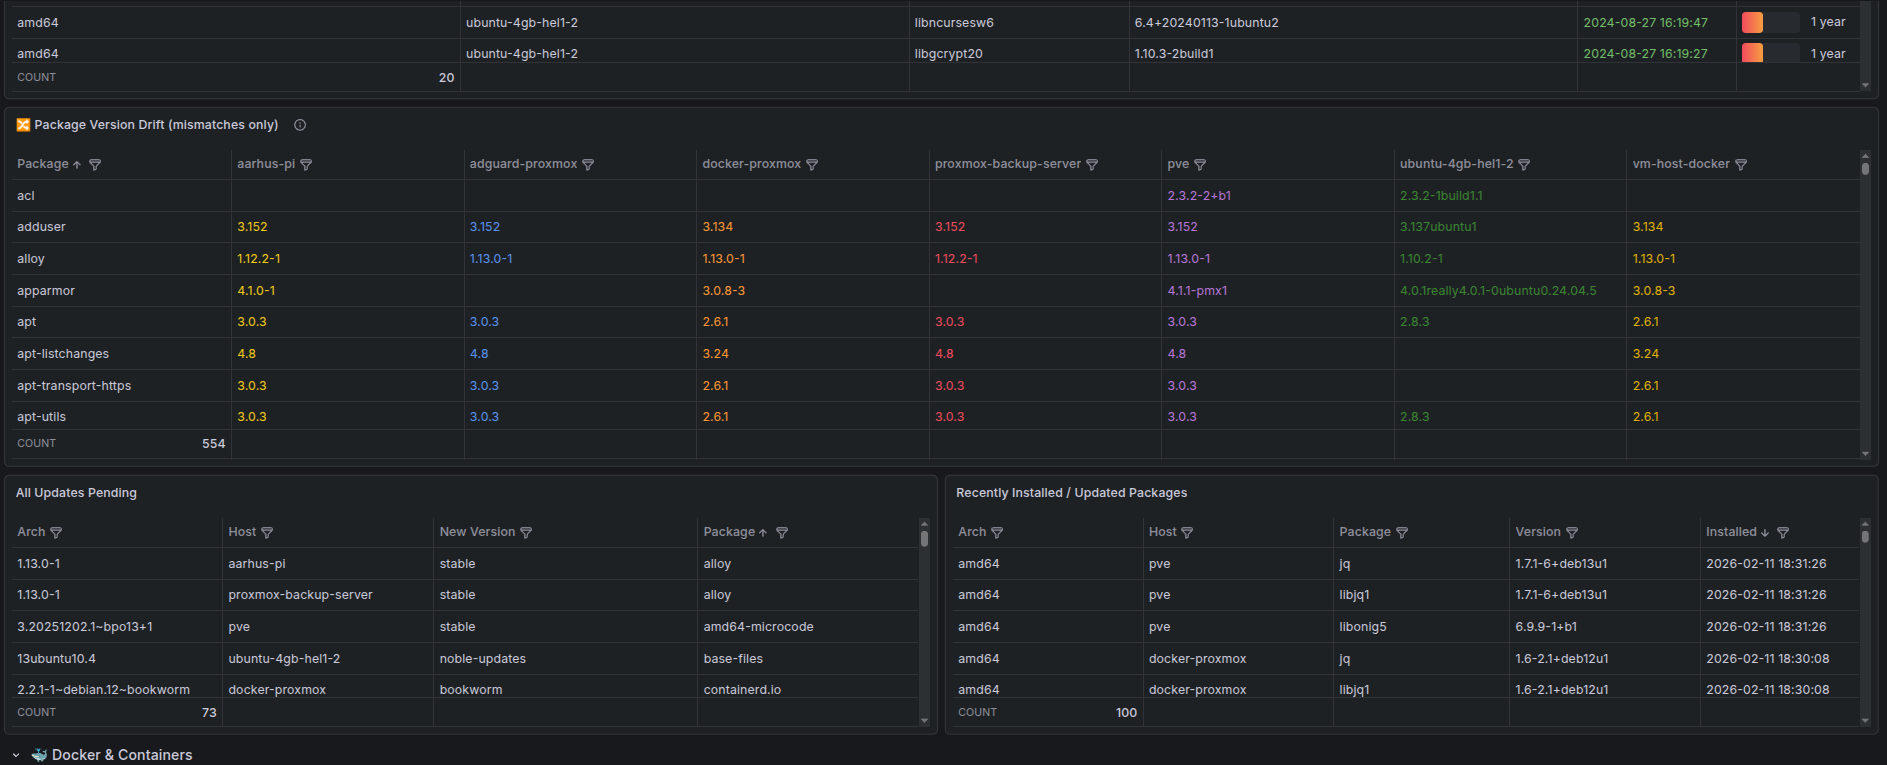Click the 3.137ubuntu1 version cell
1887x765 pixels.
(1438, 227)
